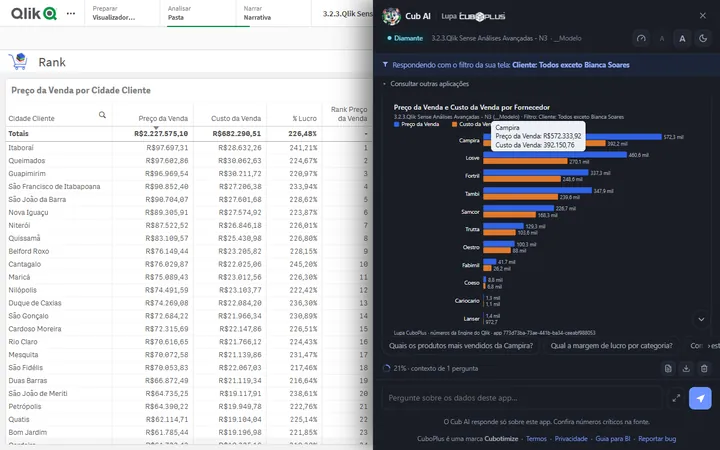Copy conversation with document icon

[x=668, y=368]
